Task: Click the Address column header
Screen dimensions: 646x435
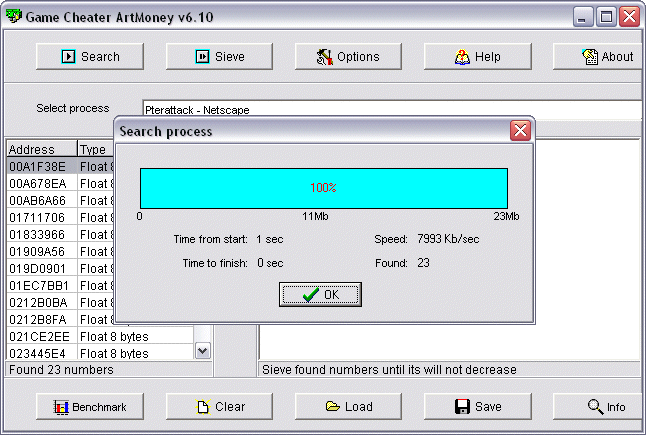Action: [x=40, y=150]
